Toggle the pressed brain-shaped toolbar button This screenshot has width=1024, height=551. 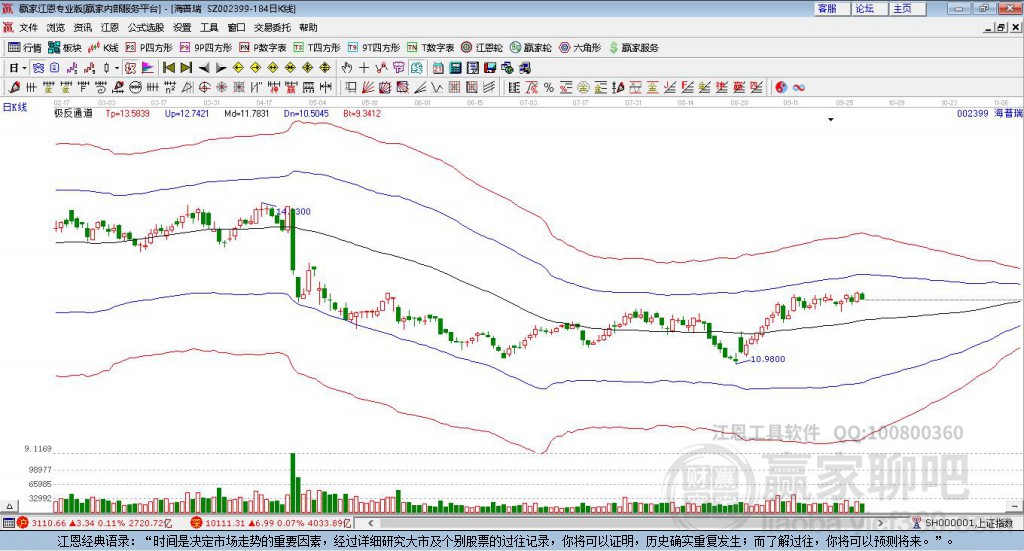pyautogui.click(x=416, y=68)
